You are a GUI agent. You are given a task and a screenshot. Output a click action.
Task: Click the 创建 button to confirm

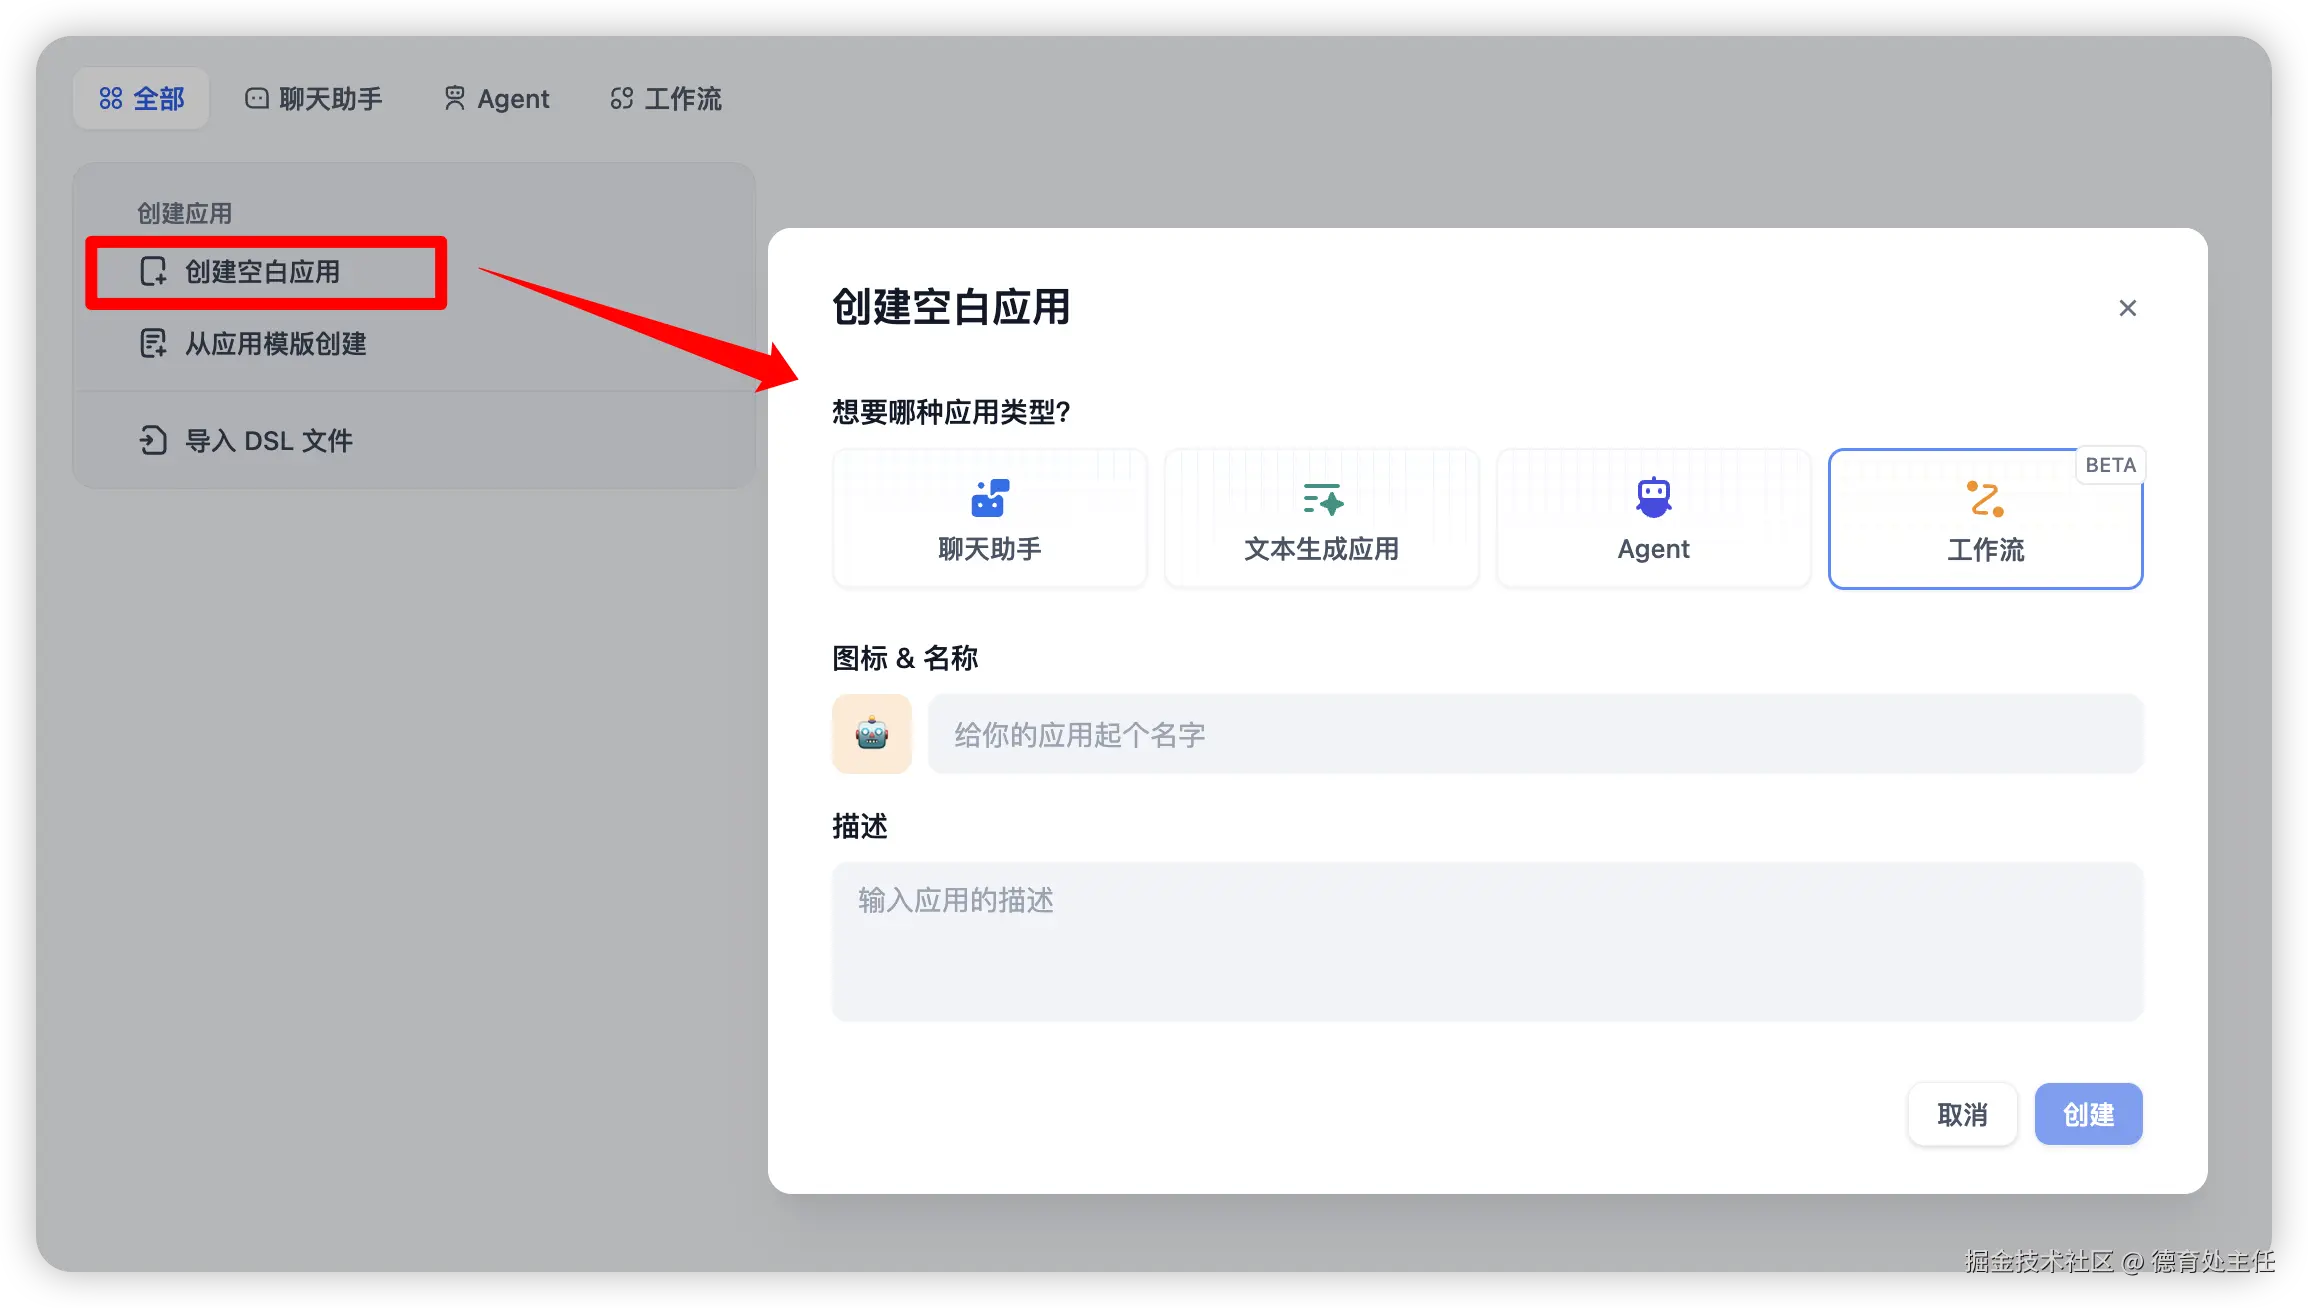click(2088, 1114)
